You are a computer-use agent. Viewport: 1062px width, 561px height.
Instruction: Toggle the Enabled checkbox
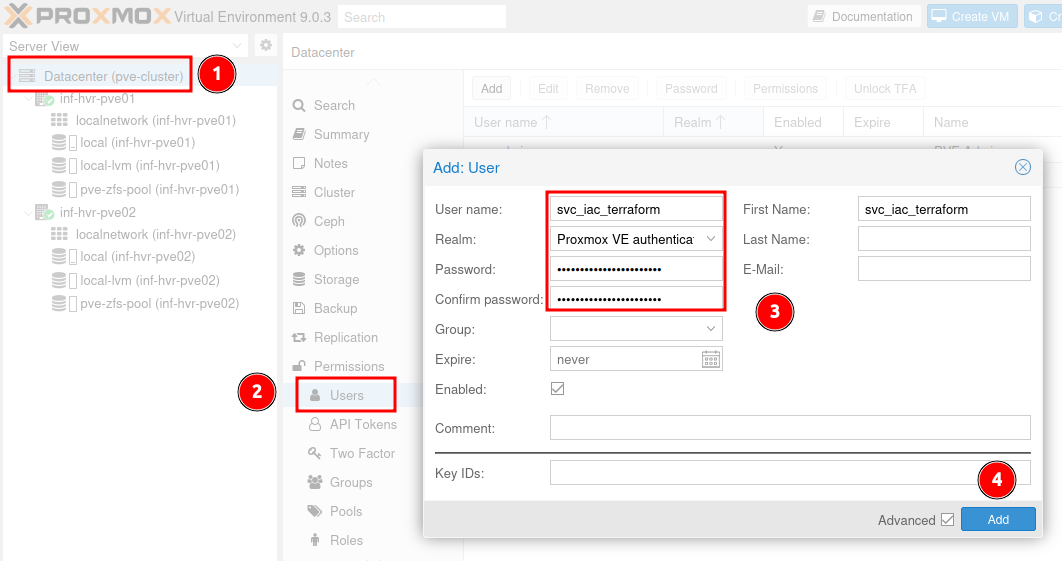click(557, 389)
